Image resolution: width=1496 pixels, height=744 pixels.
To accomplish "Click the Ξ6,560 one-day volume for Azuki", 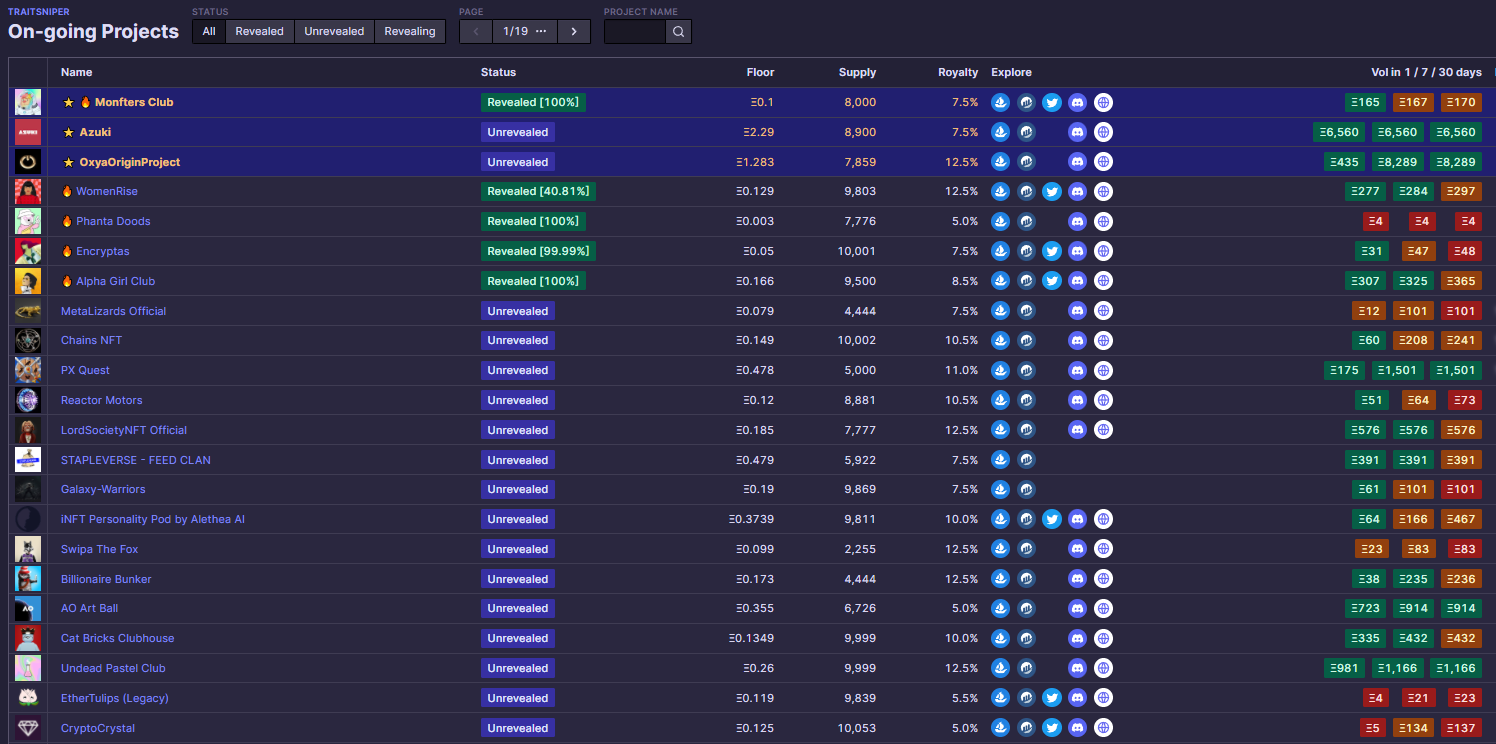I will coord(1339,132).
